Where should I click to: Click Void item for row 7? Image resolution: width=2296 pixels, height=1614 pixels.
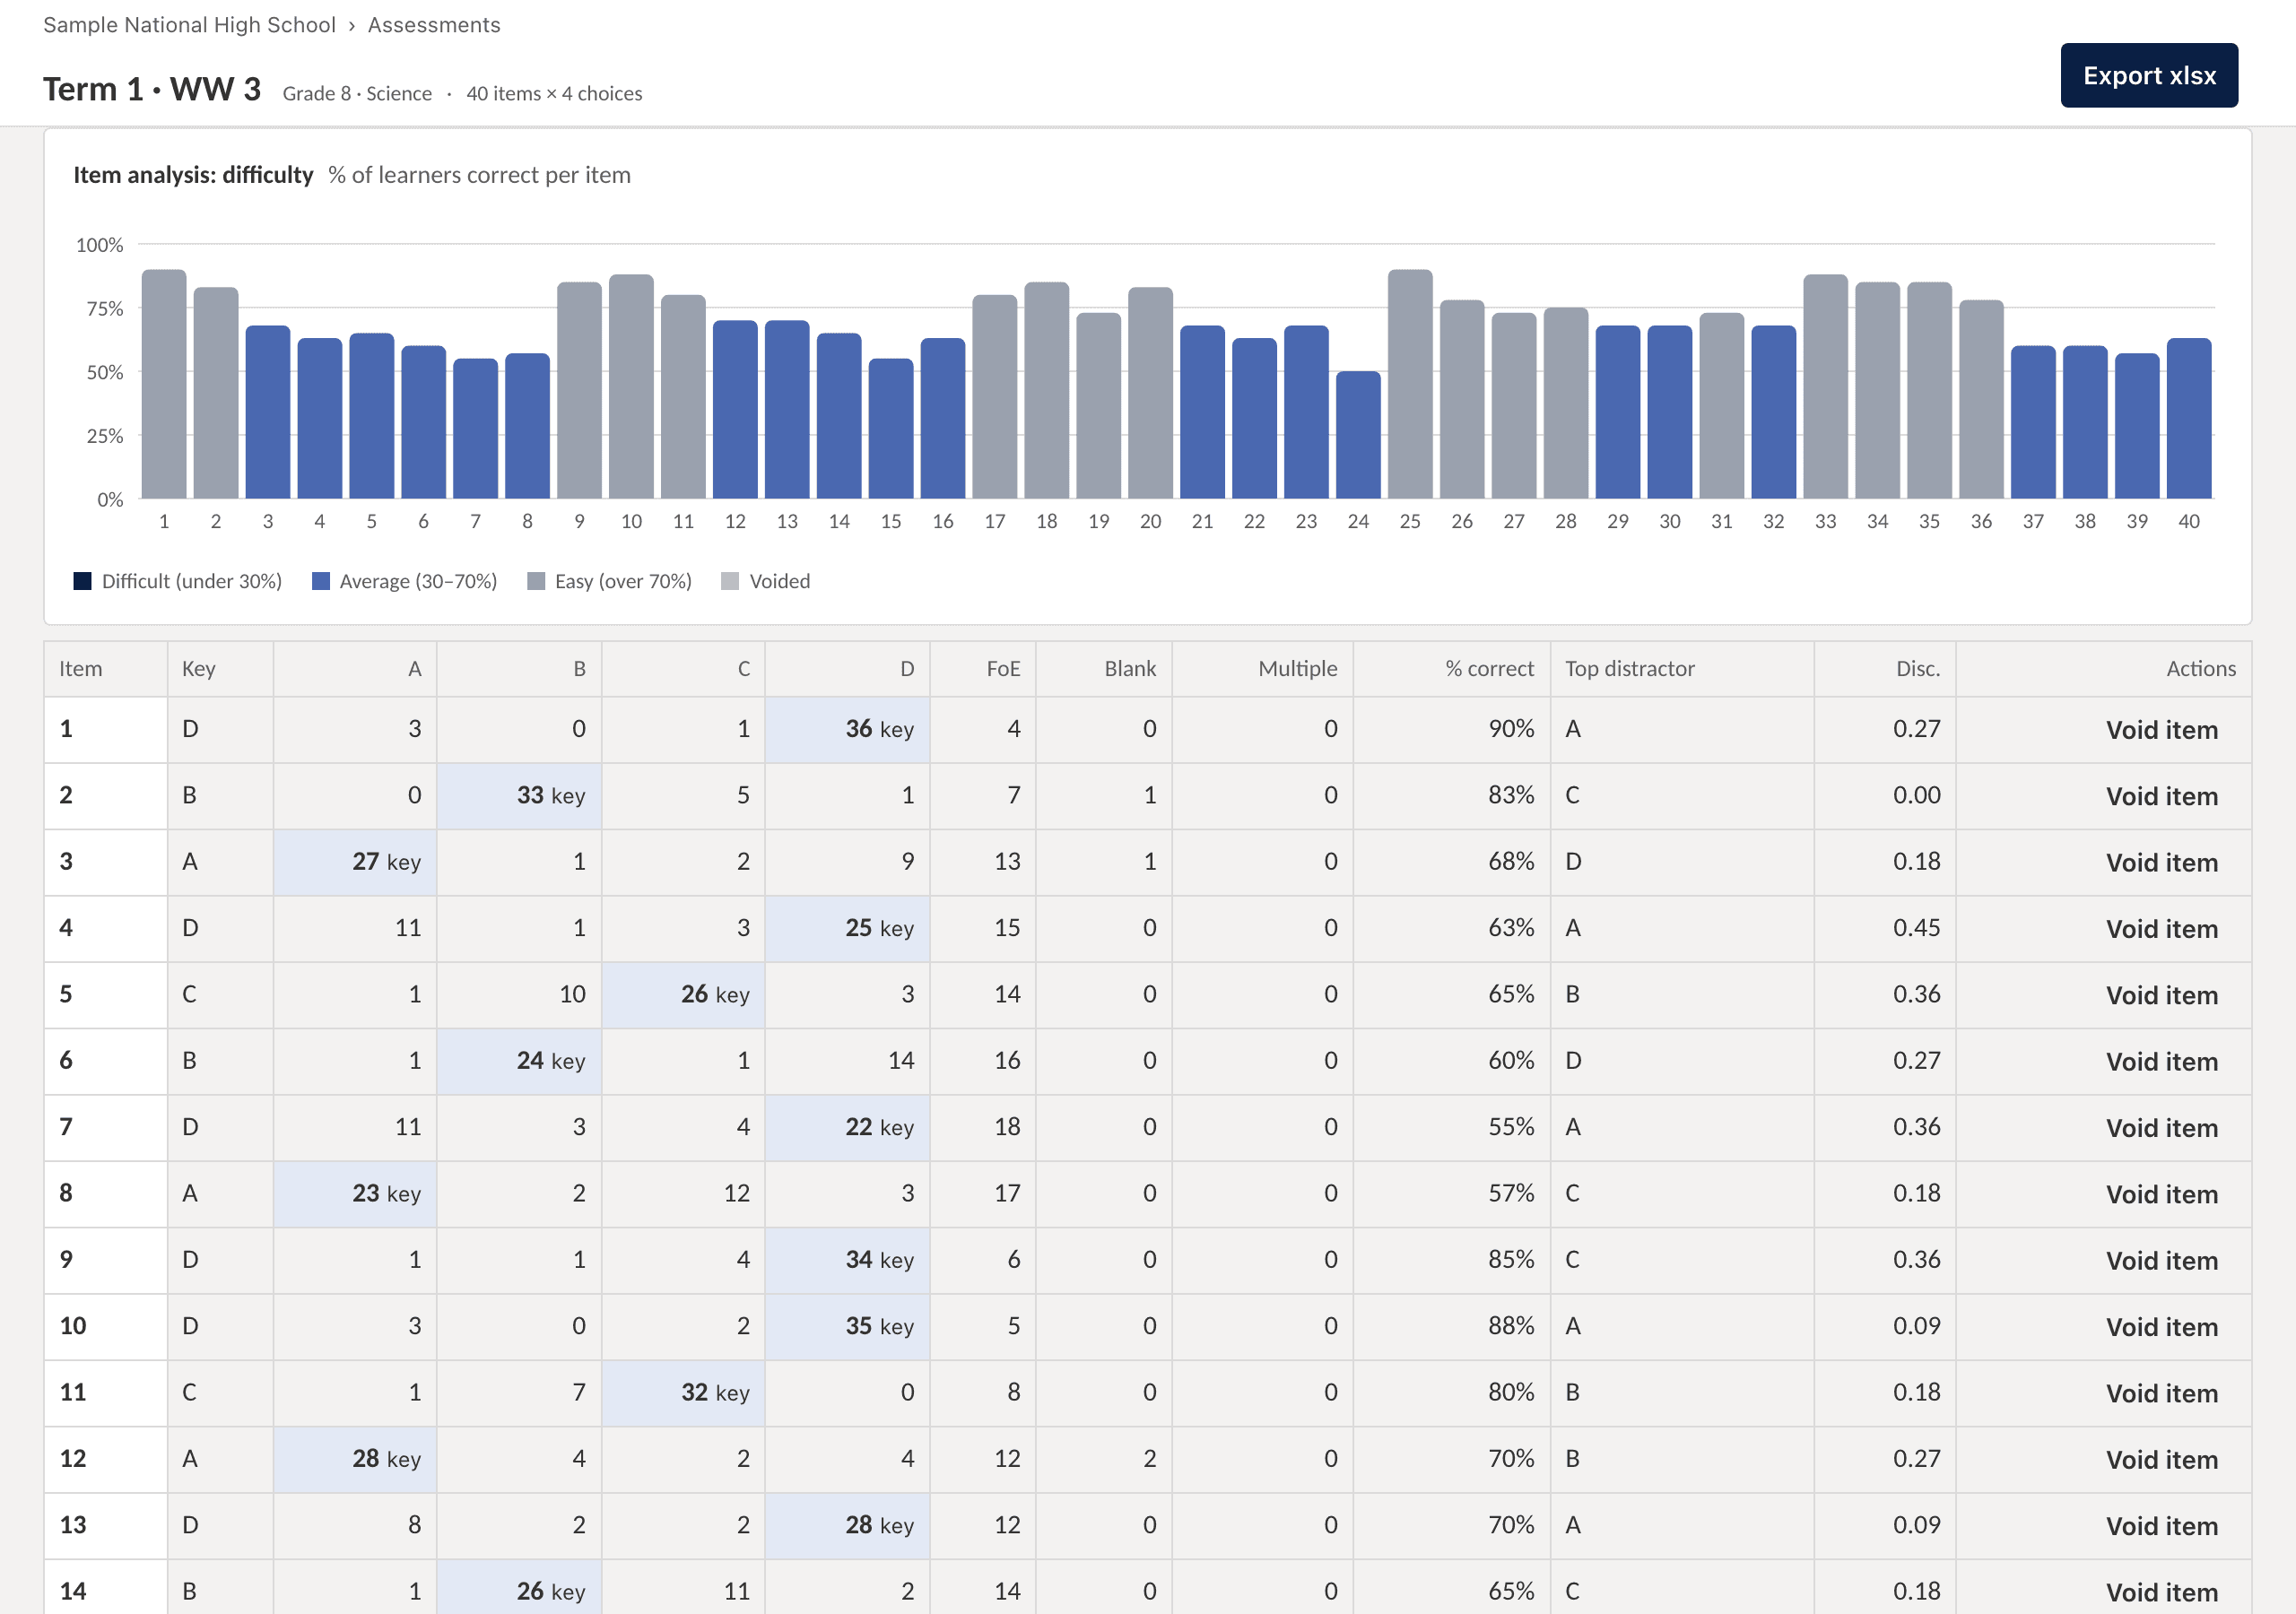[x=2161, y=1128]
